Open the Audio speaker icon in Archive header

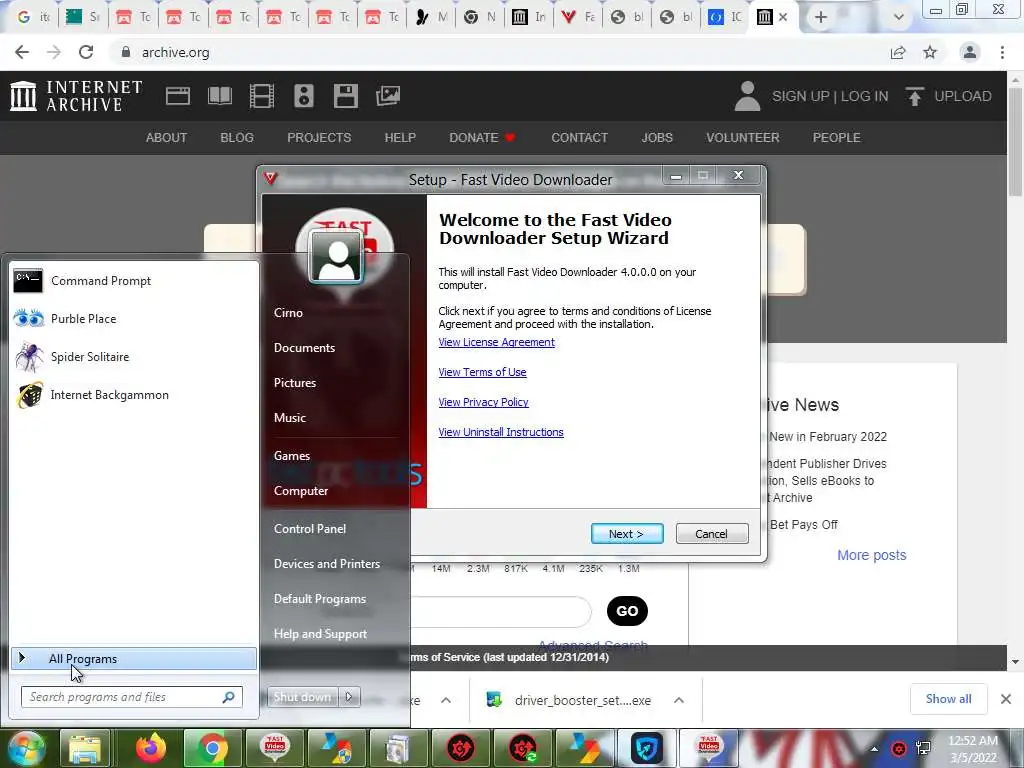[304, 96]
